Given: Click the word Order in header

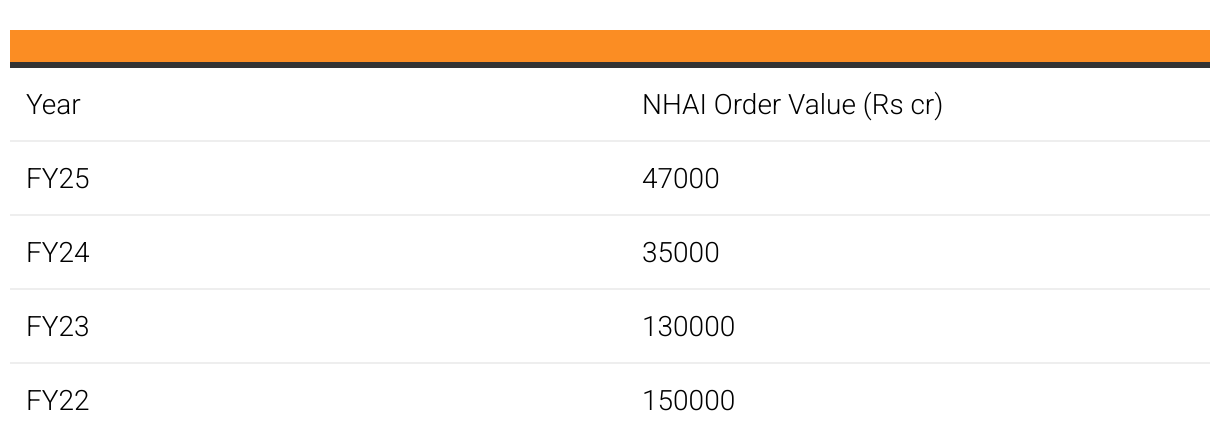Looking at the screenshot, I should point(745,105).
